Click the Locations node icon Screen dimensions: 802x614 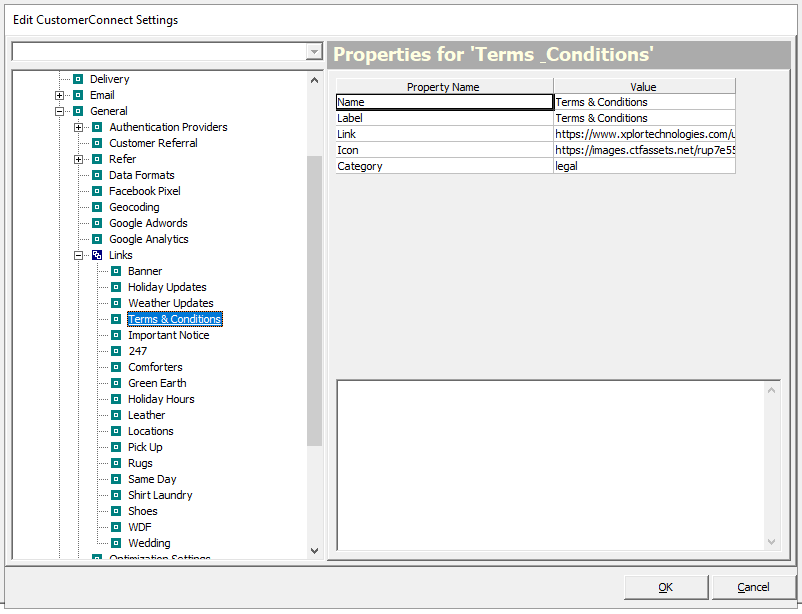(116, 431)
